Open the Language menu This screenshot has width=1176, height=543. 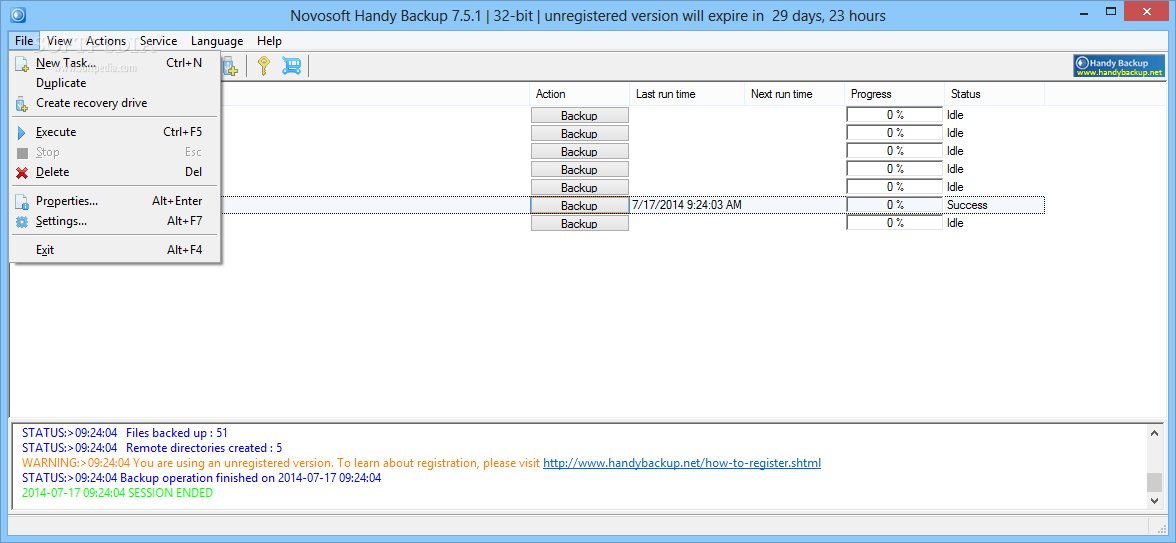(217, 41)
